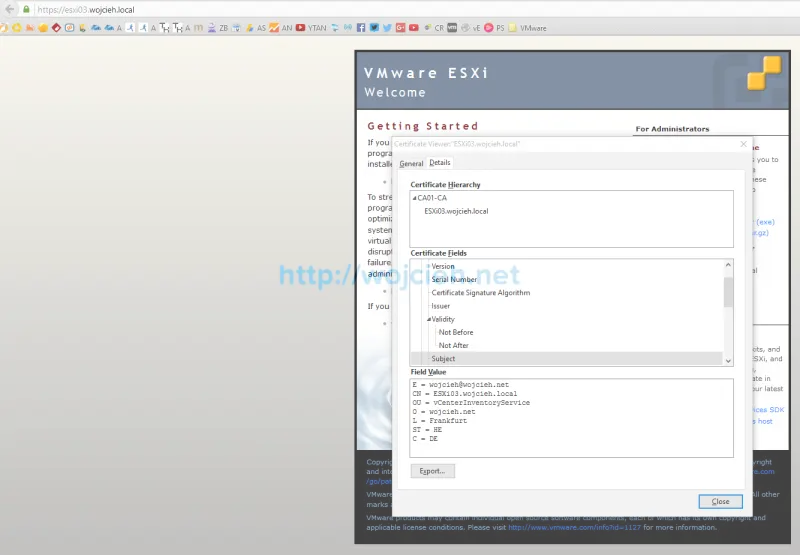Click Certificate Fields scrollbar up arrow
The image size is (800, 555).
pyautogui.click(x=728, y=265)
